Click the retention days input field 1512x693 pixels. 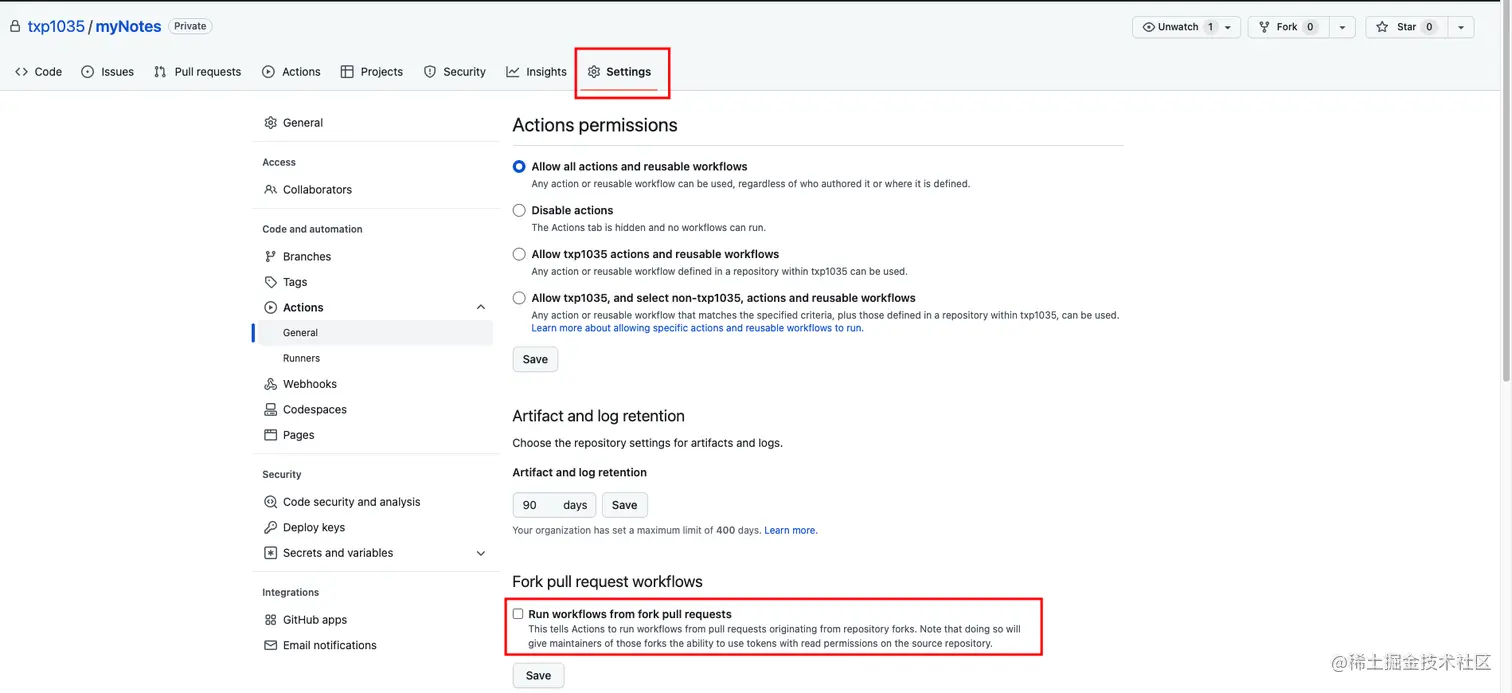554,505
